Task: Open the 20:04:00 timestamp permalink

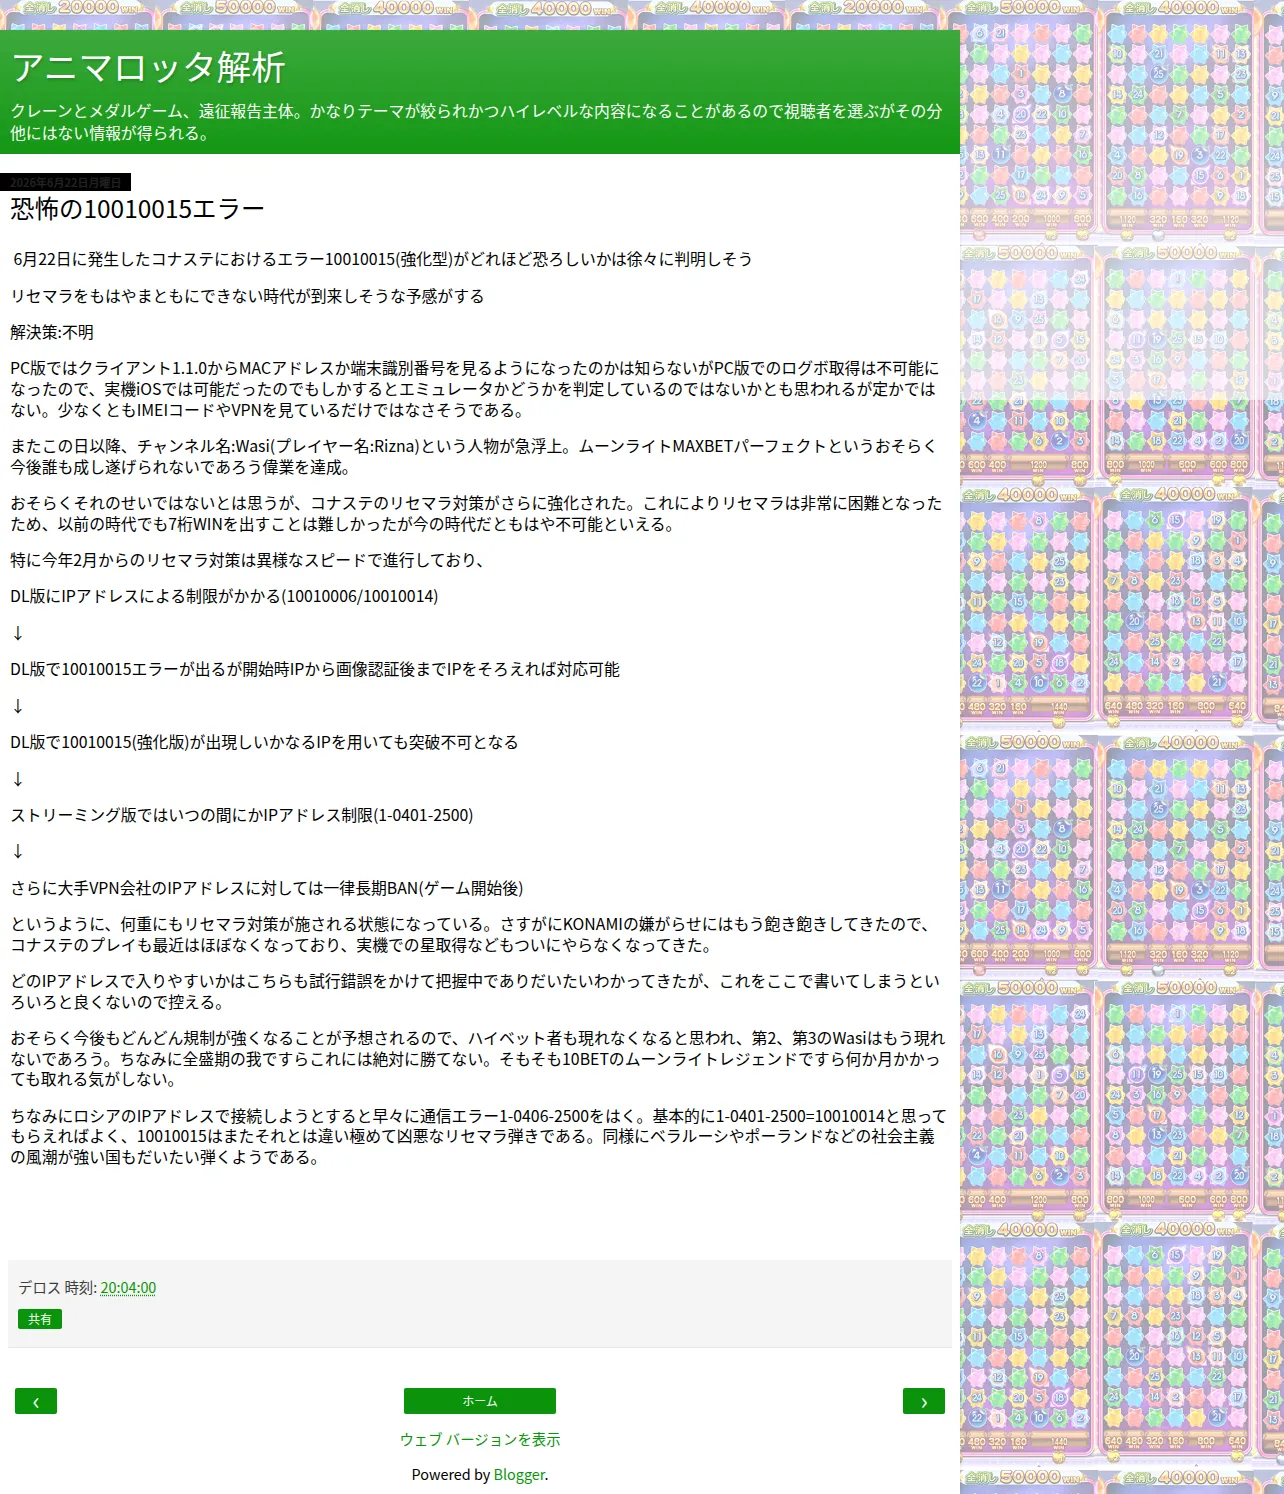Action: (x=128, y=1287)
